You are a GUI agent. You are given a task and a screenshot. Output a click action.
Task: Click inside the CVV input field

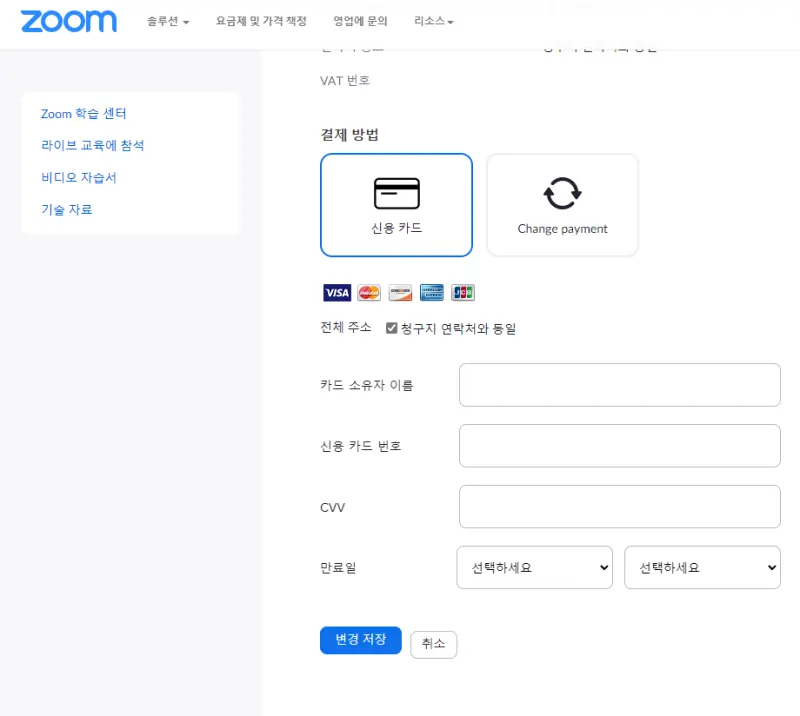[619, 506]
